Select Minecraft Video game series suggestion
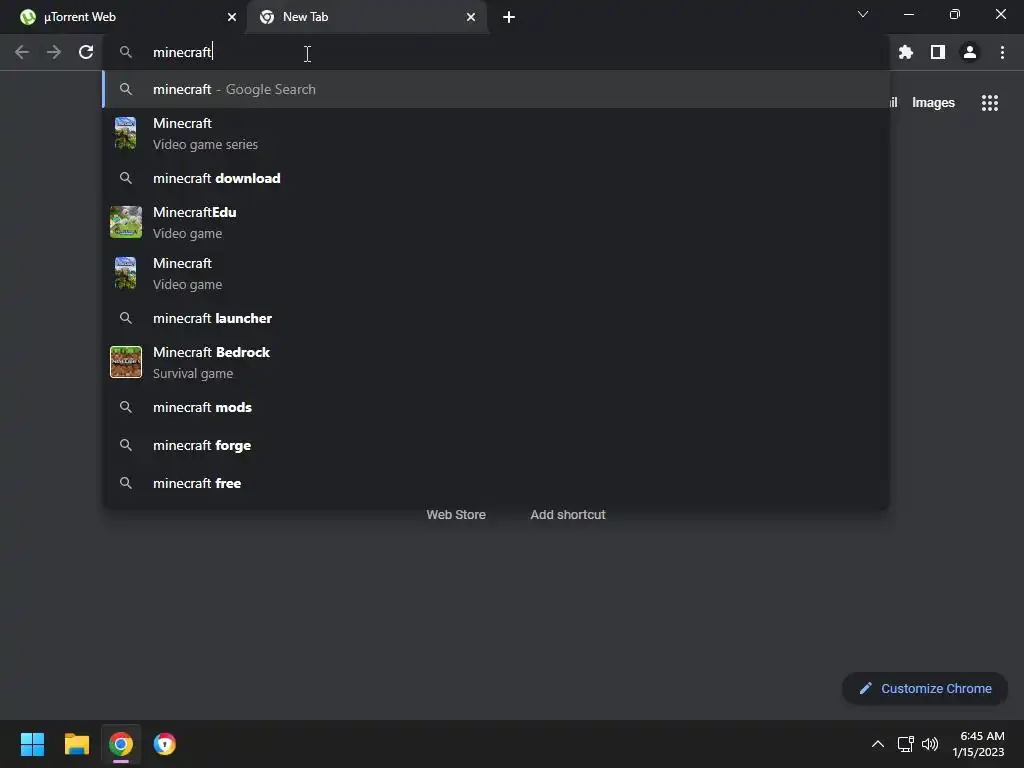This screenshot has height=768, width=1024. pos(496,133)
